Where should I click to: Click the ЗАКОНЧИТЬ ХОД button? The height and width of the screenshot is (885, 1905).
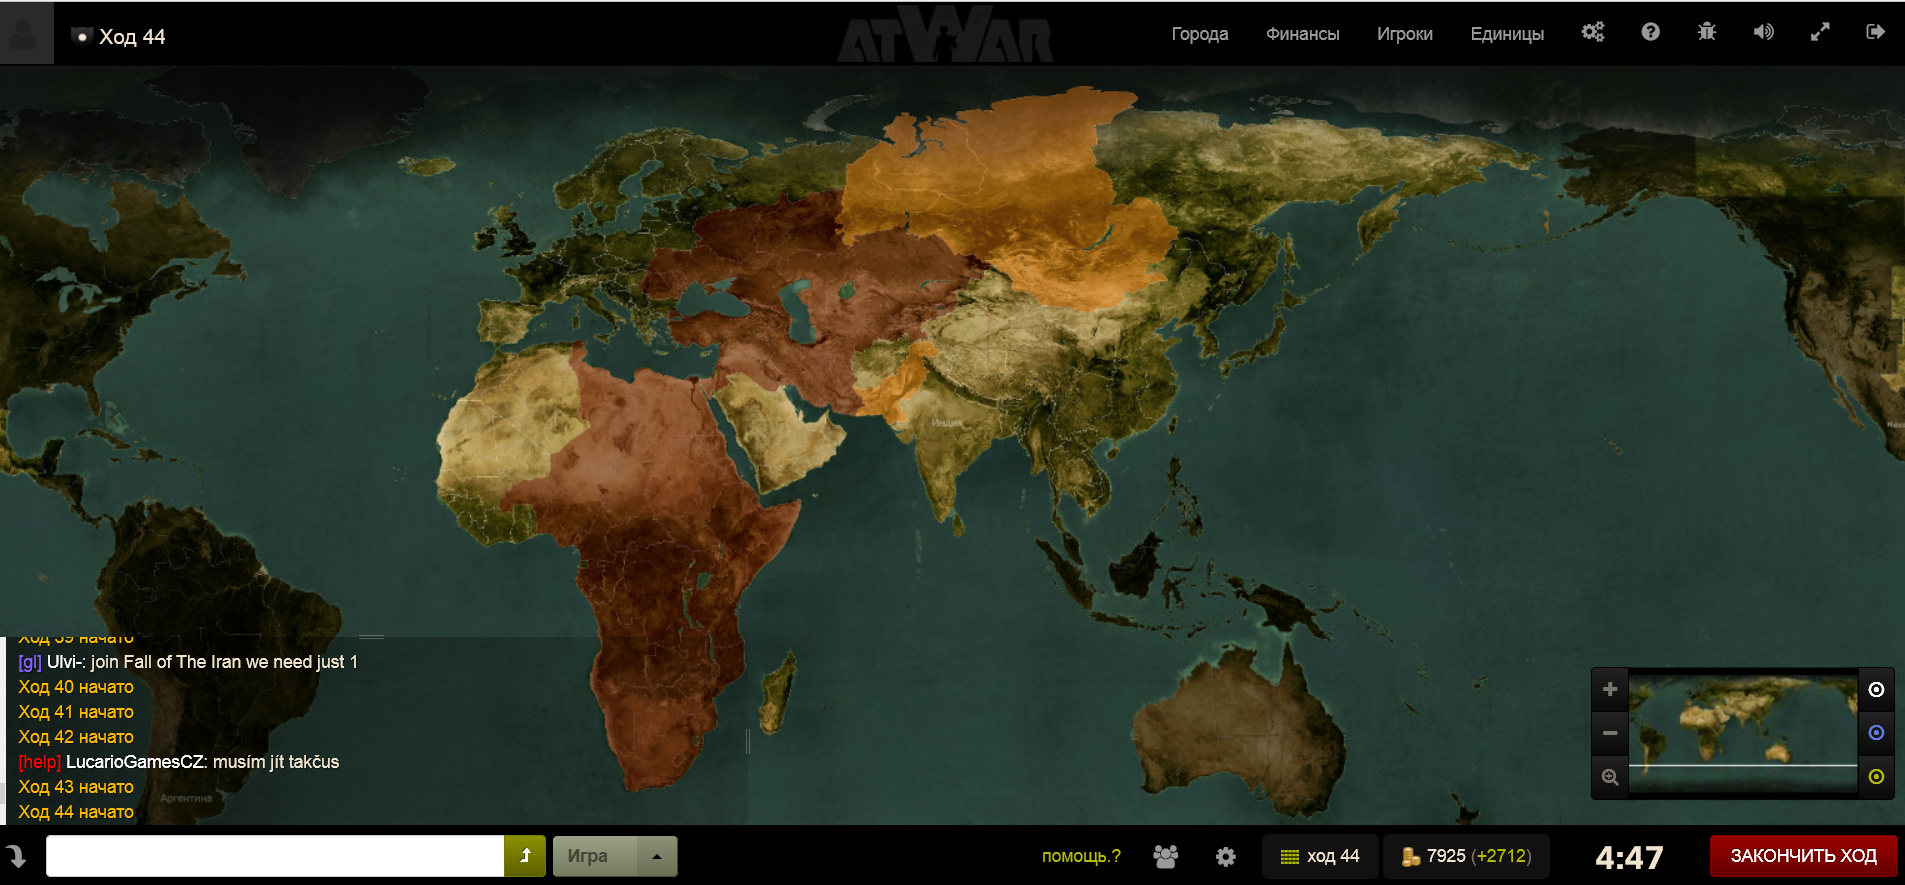coord(1803,856)
